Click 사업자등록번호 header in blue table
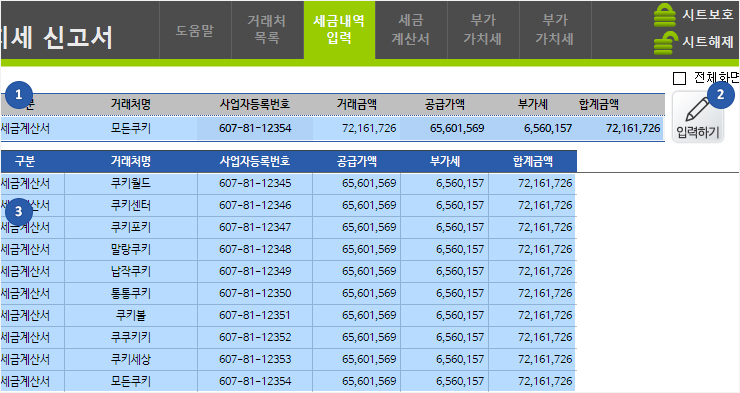740x393 pixels. [255, 162]
